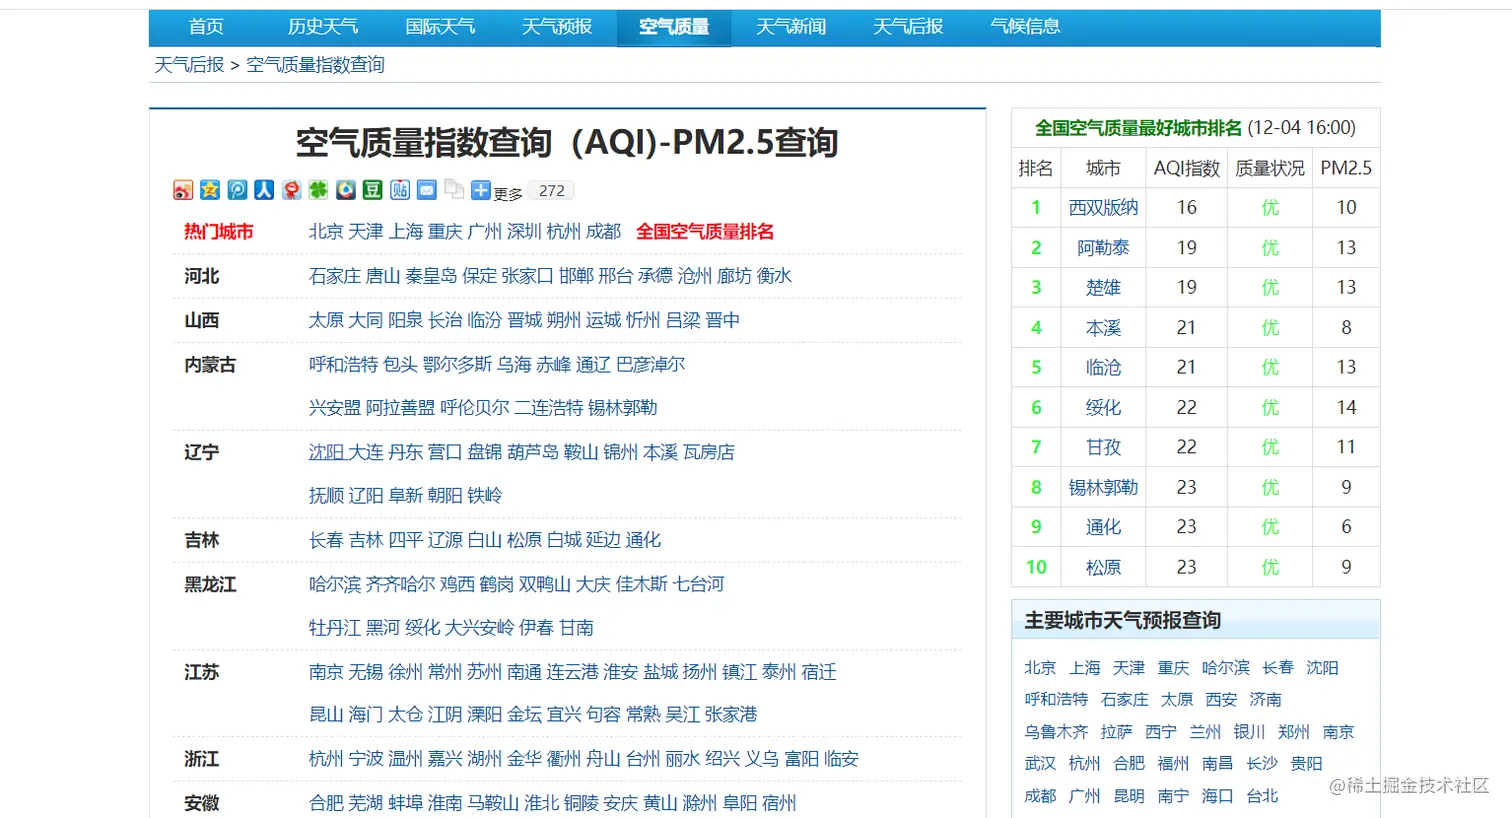Open 临沧 in ranking table
This screenshot has height=818, width=1512.
coord(1103,368)
